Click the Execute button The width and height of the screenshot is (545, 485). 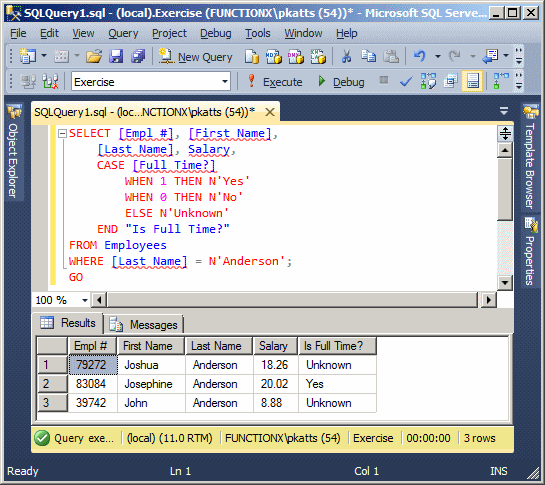click(275, 82)
